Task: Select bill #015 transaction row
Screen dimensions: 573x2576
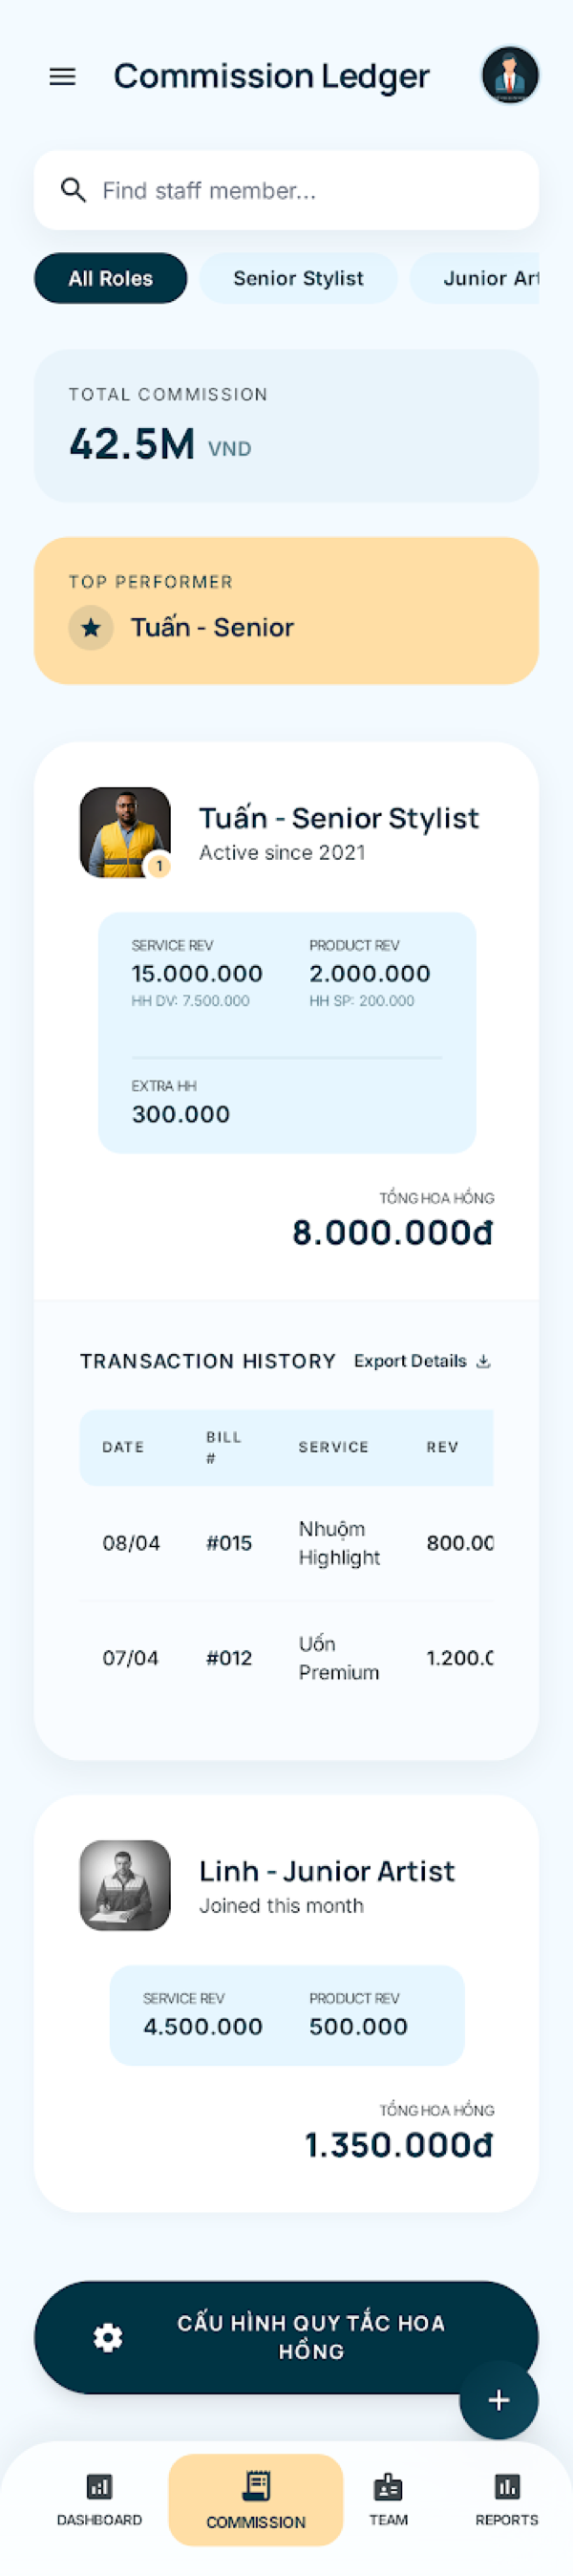Action: tap(286, 1543)
